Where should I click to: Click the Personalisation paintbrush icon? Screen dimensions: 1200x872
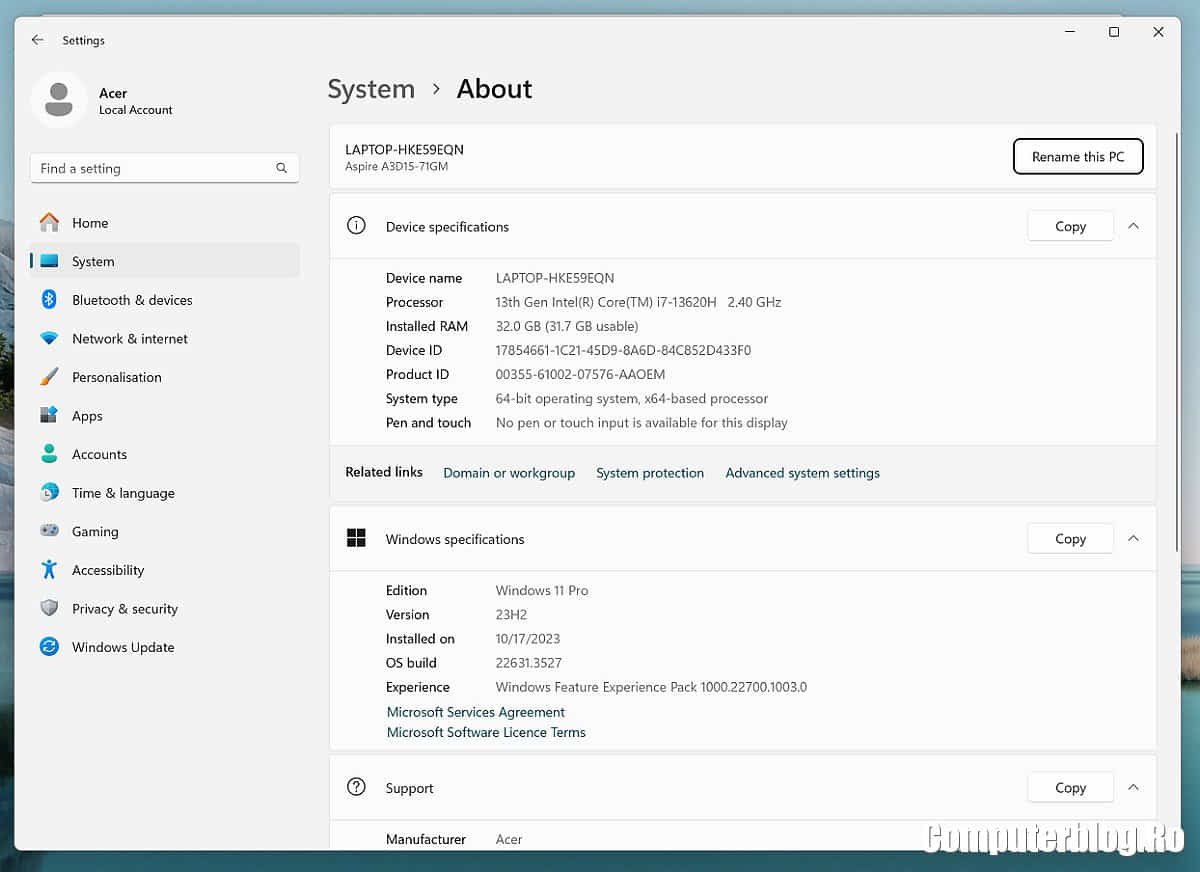coord(49,377)
